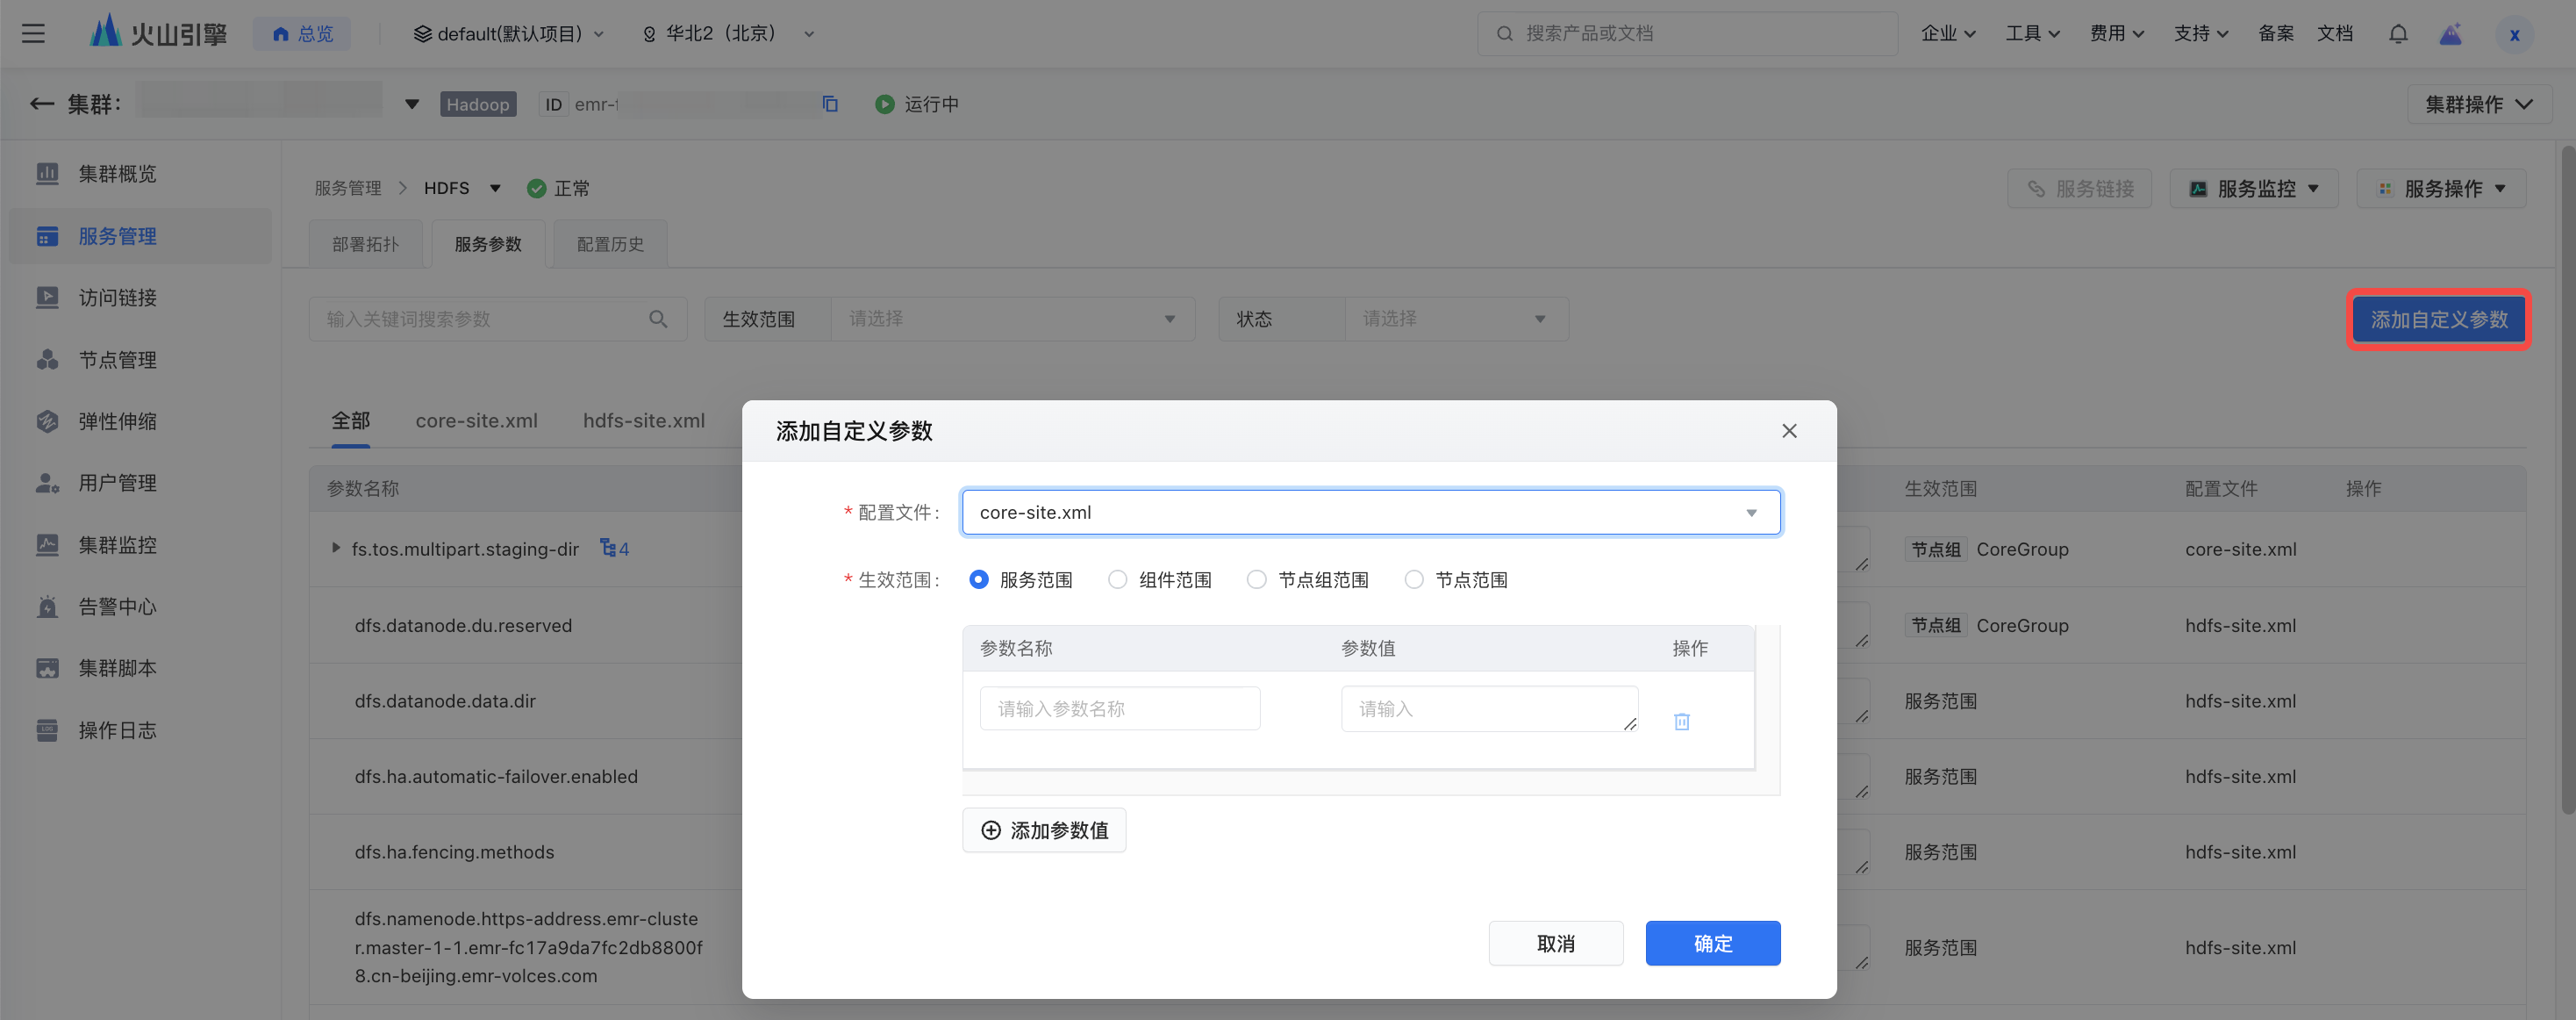Click the Volcengine logo
This screenshot has height=1020, width=2576.
pos(158,33)
